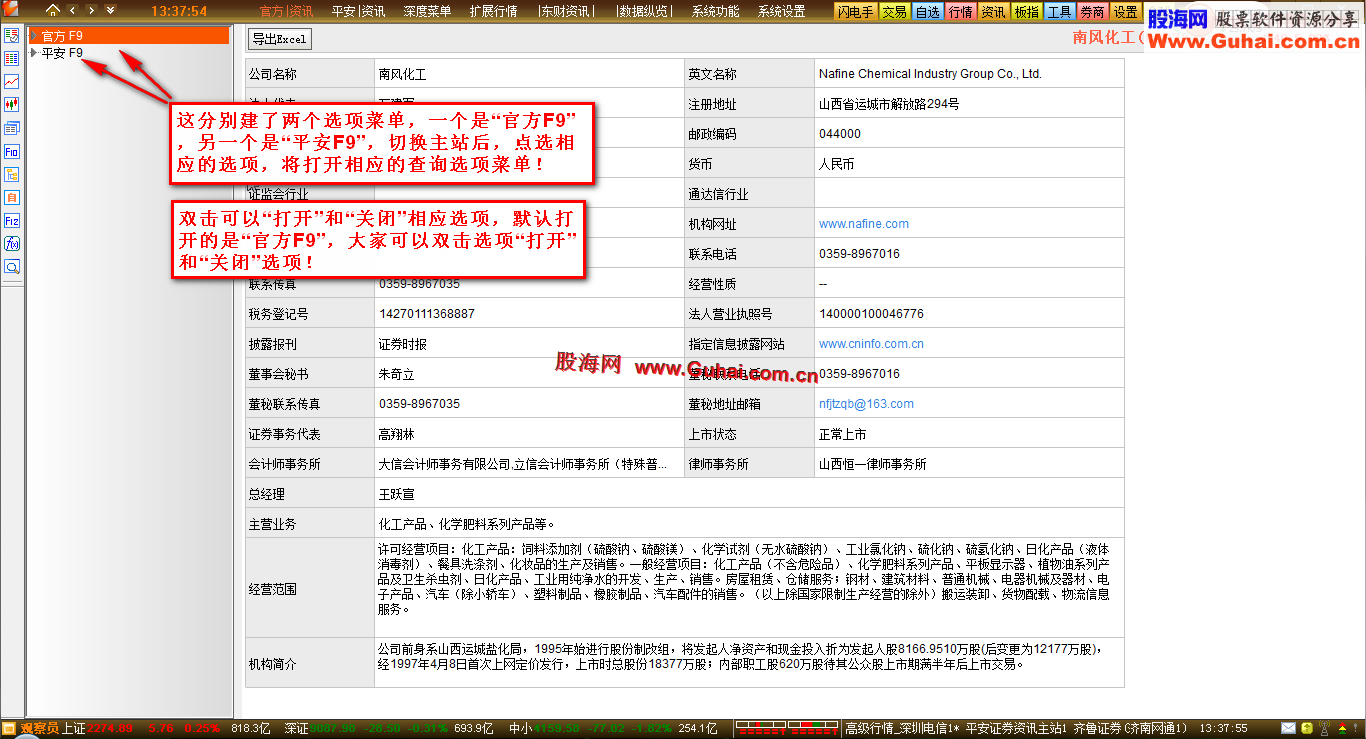
Task: Click the 证券时报 cell value
Action: coord(529,344)
